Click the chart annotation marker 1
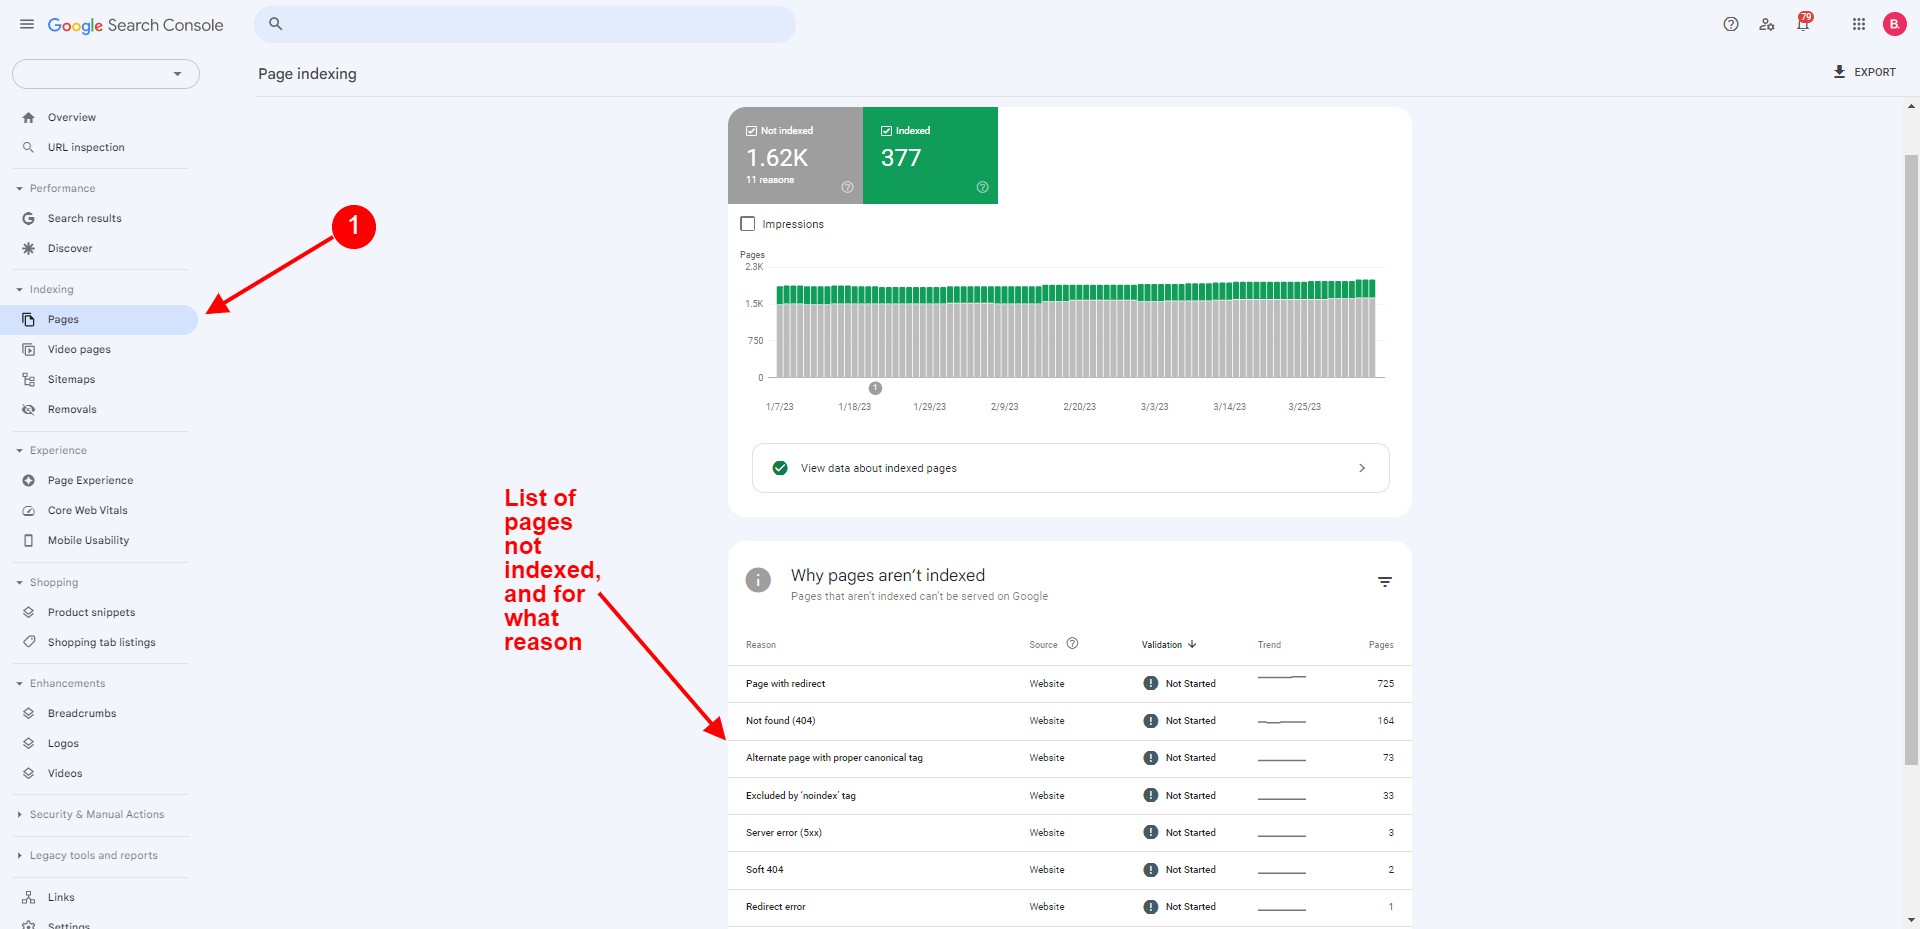 pyautogui.click(x=875, y=388)
